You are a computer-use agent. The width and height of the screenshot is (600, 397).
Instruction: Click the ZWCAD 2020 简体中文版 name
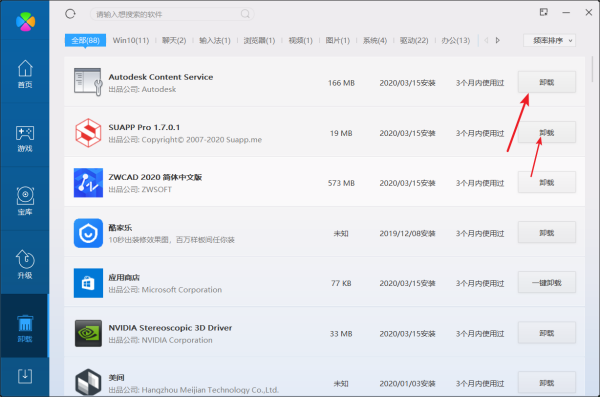coord(155,177)
